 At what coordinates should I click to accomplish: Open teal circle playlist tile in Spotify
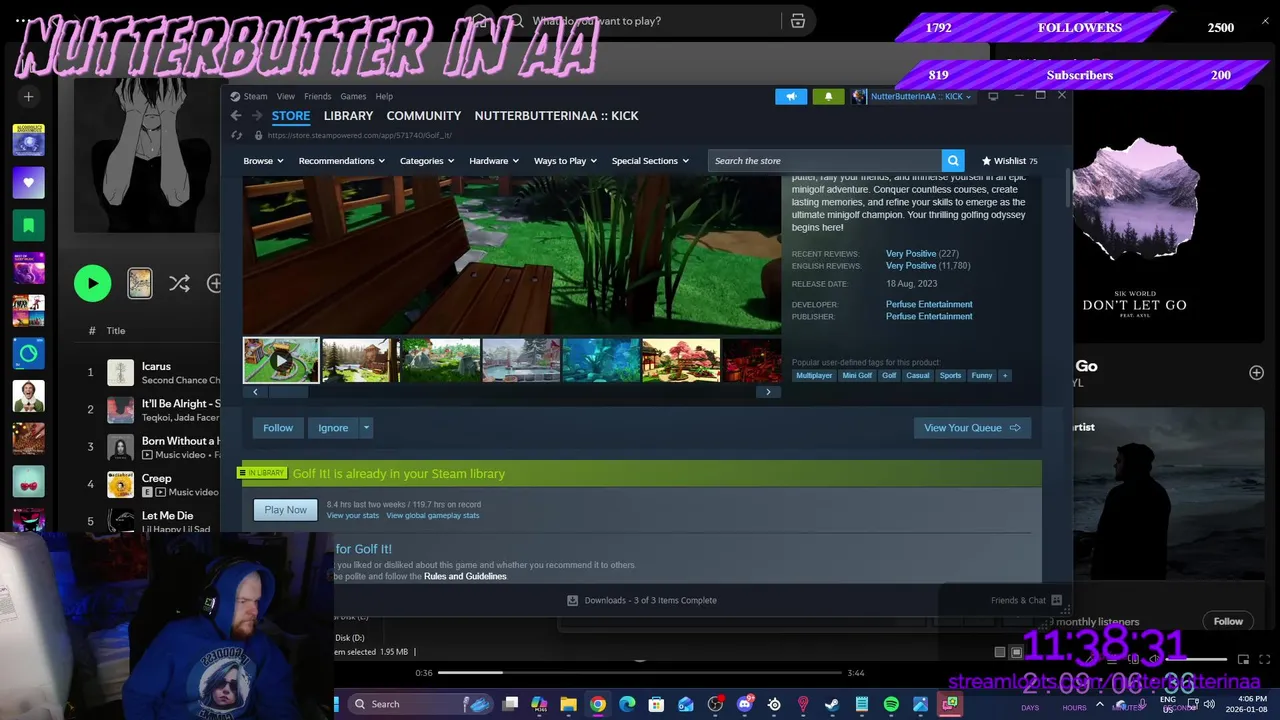(28, 354)
